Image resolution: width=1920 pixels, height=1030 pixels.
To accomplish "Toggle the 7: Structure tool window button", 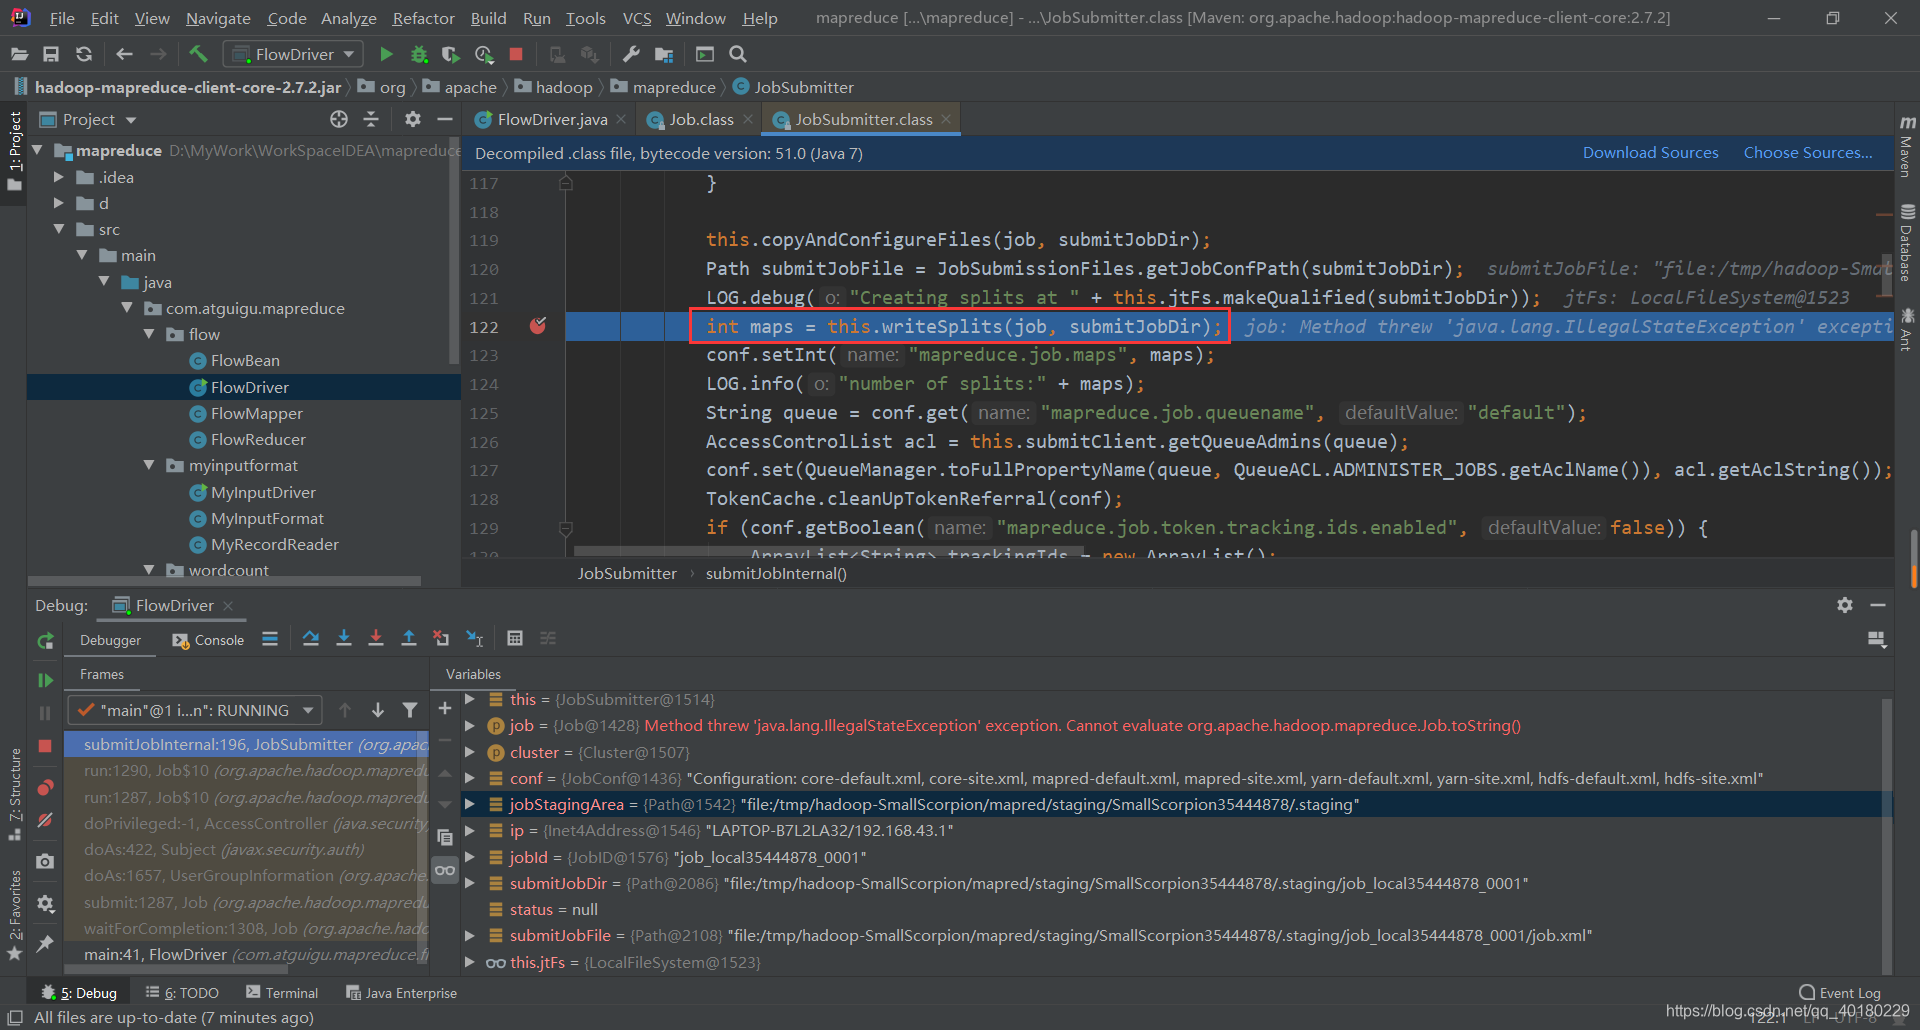I will [14, 793].
